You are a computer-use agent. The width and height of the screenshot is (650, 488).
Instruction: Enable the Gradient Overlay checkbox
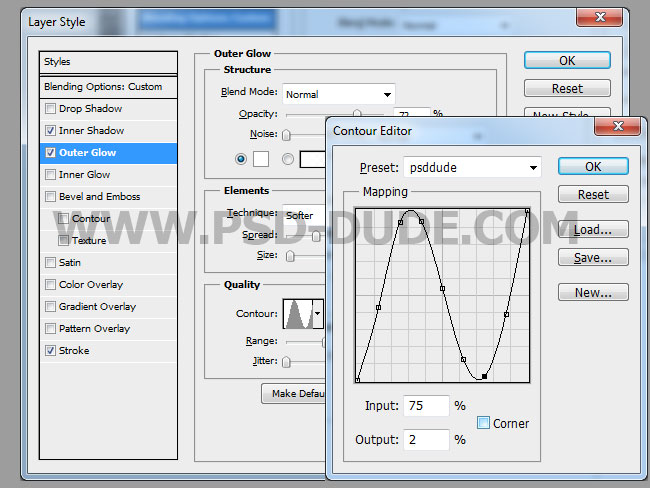click(50, 306)
